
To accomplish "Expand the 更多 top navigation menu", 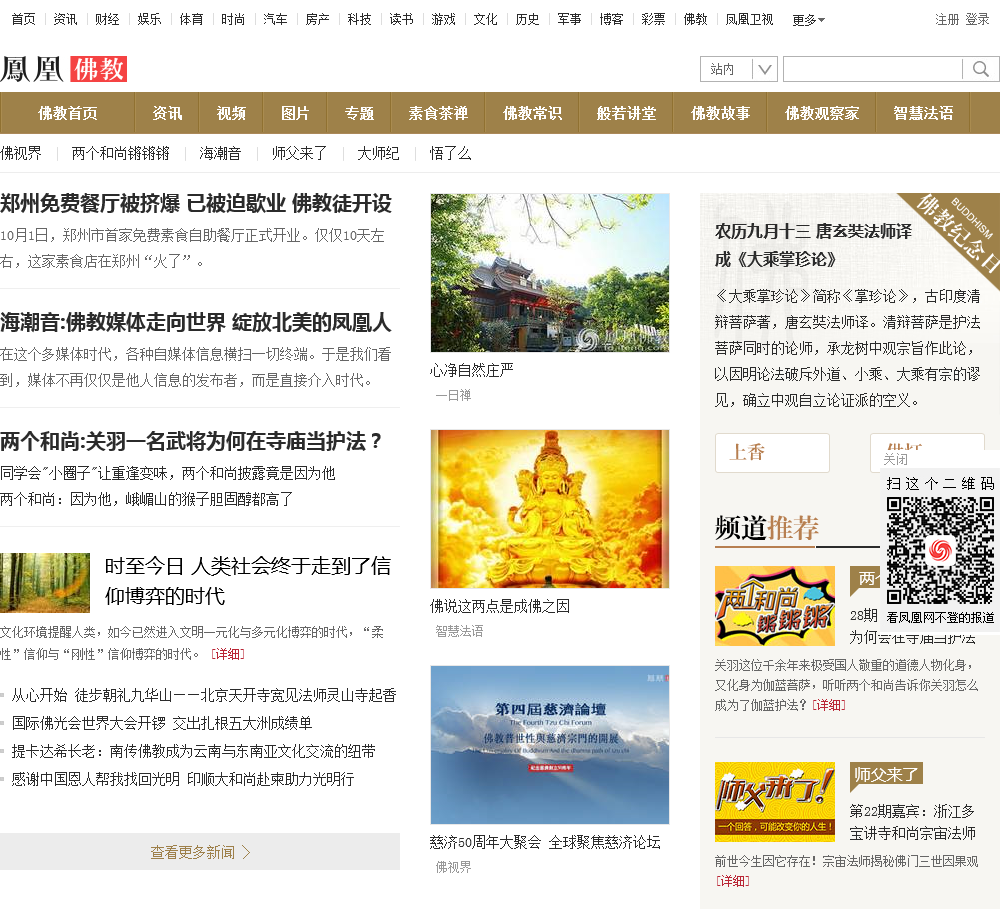I will click(x=809, y=20).
